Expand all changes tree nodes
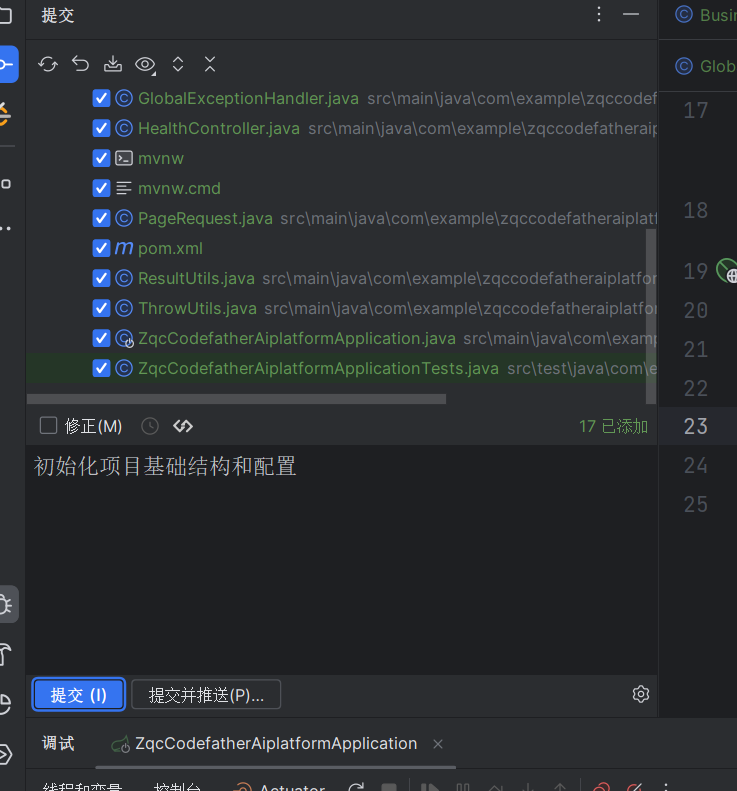Image resolution: width=737 pixels, height=791 pixels. [x=178, y=64]
